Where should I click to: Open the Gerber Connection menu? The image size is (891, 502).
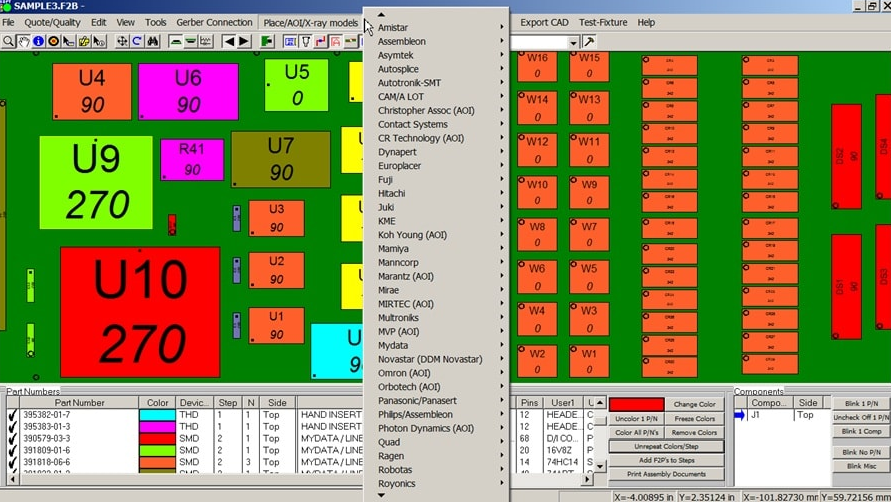(x=214, y=22)
